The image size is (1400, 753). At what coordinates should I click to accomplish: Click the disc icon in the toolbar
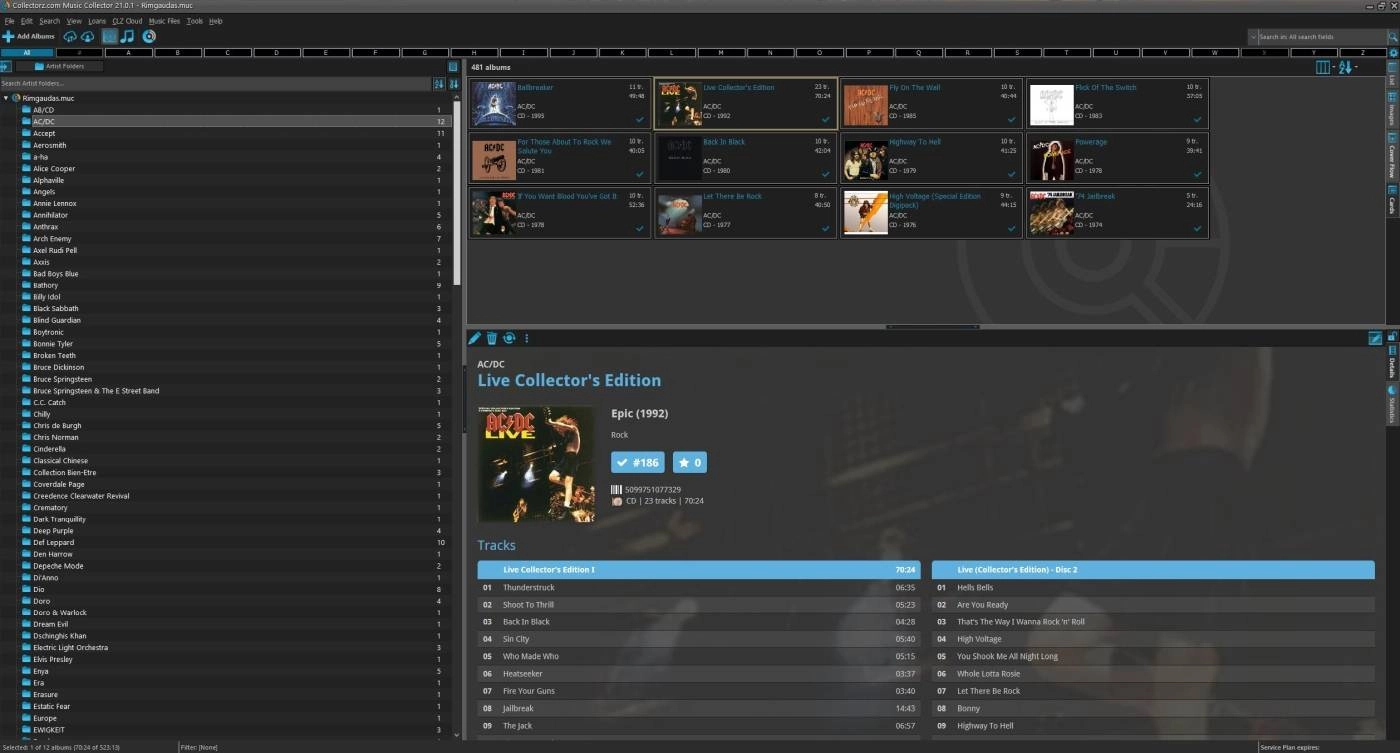(x=149, y=36)
